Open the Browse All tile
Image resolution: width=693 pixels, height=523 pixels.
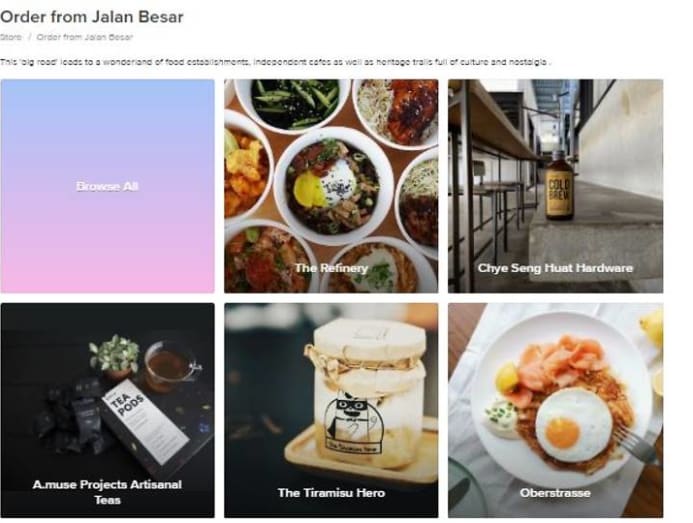107,186
